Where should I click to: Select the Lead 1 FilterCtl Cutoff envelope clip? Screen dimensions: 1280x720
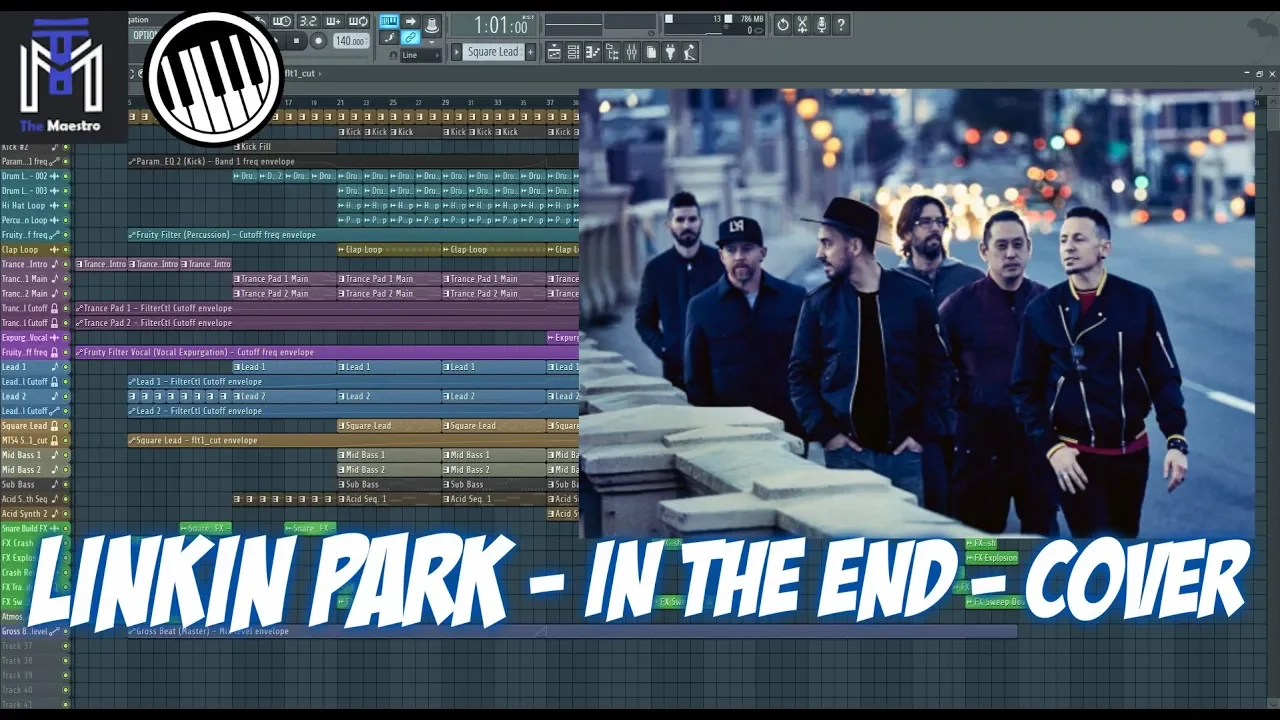tap(353, 381)
